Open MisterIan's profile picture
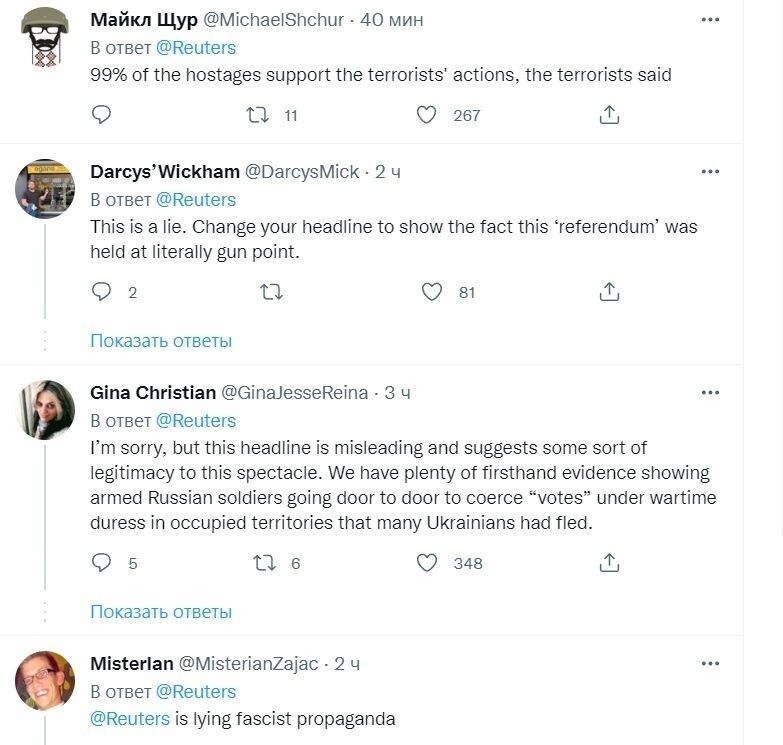 click(x=45, y=681)
